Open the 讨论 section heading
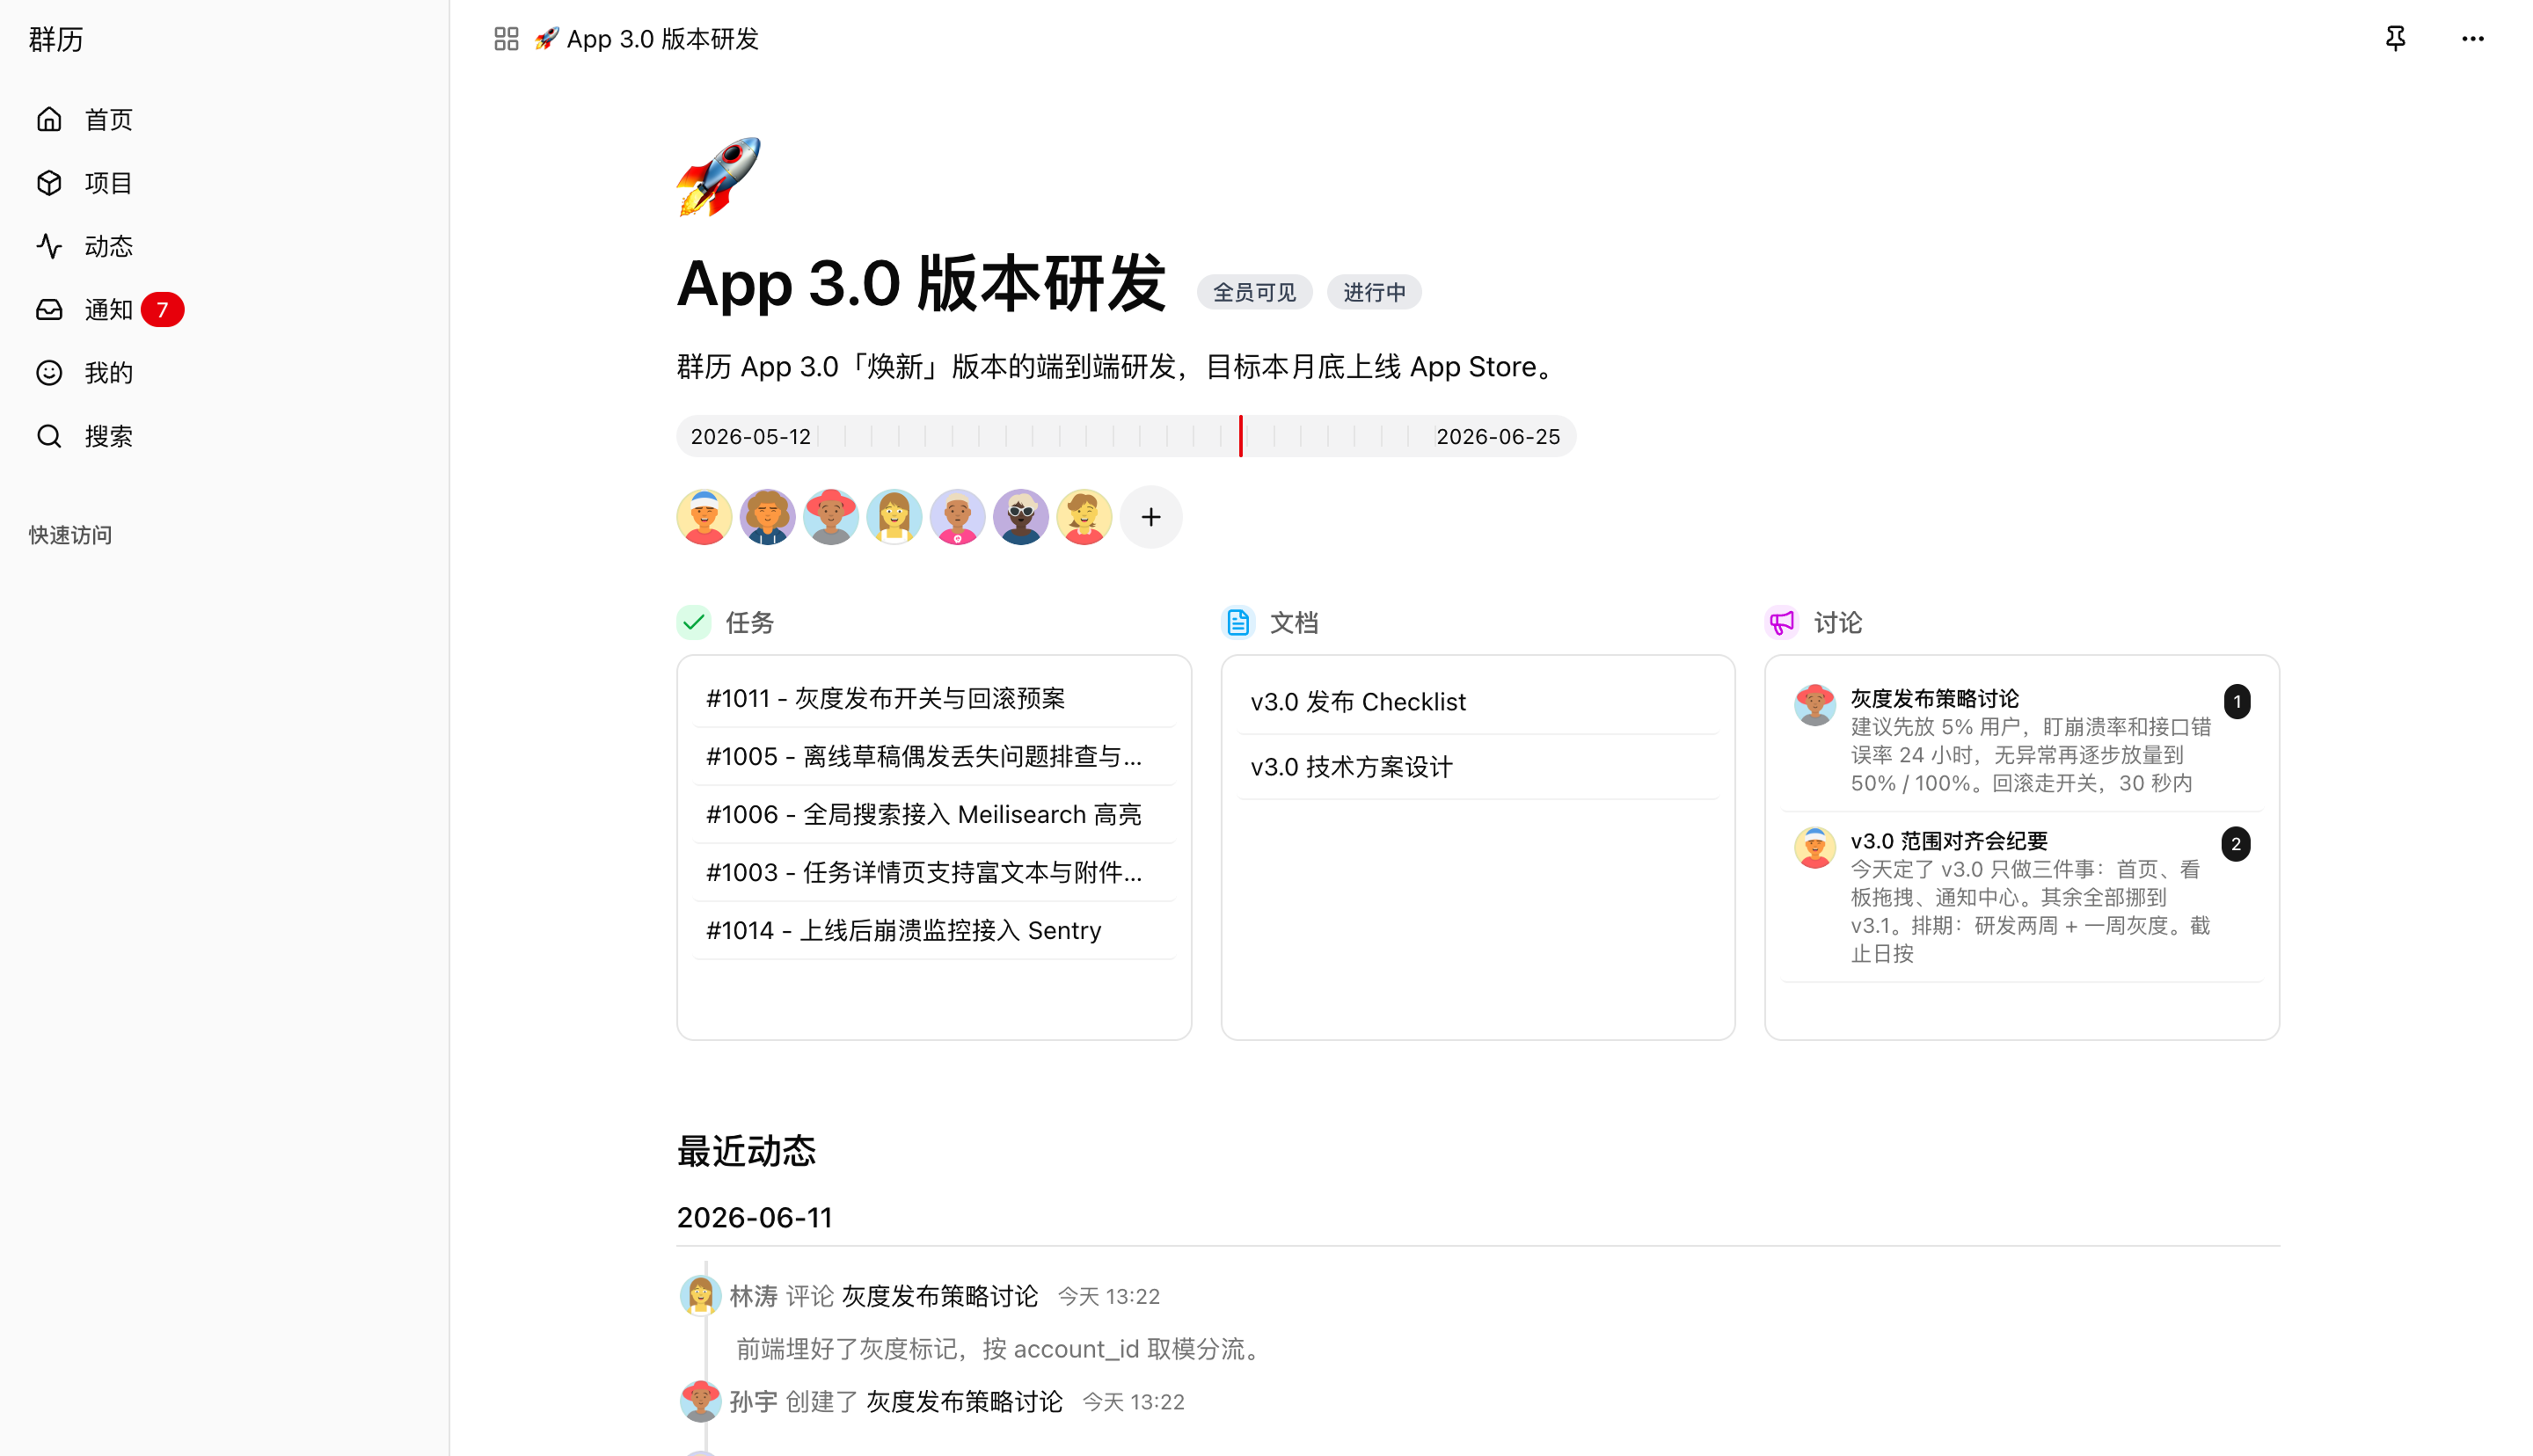The width and height of the screenshot is (2533, 1456). pyautogui.click(x=1837, y=623)
